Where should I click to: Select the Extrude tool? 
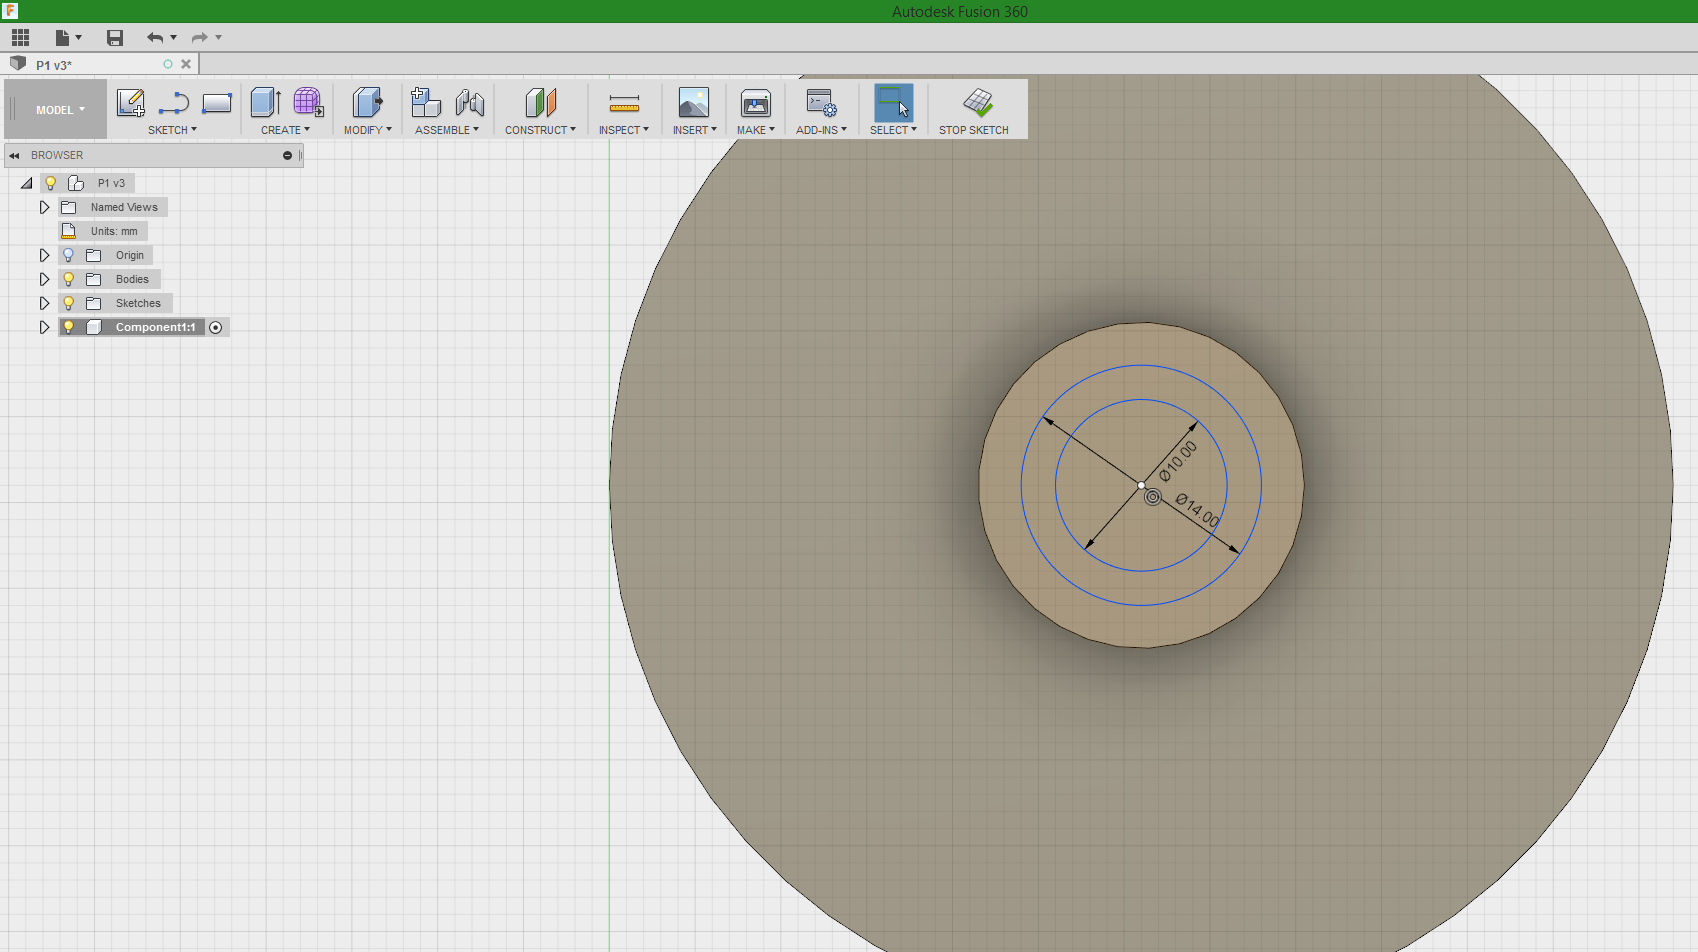tap(265, 102)
